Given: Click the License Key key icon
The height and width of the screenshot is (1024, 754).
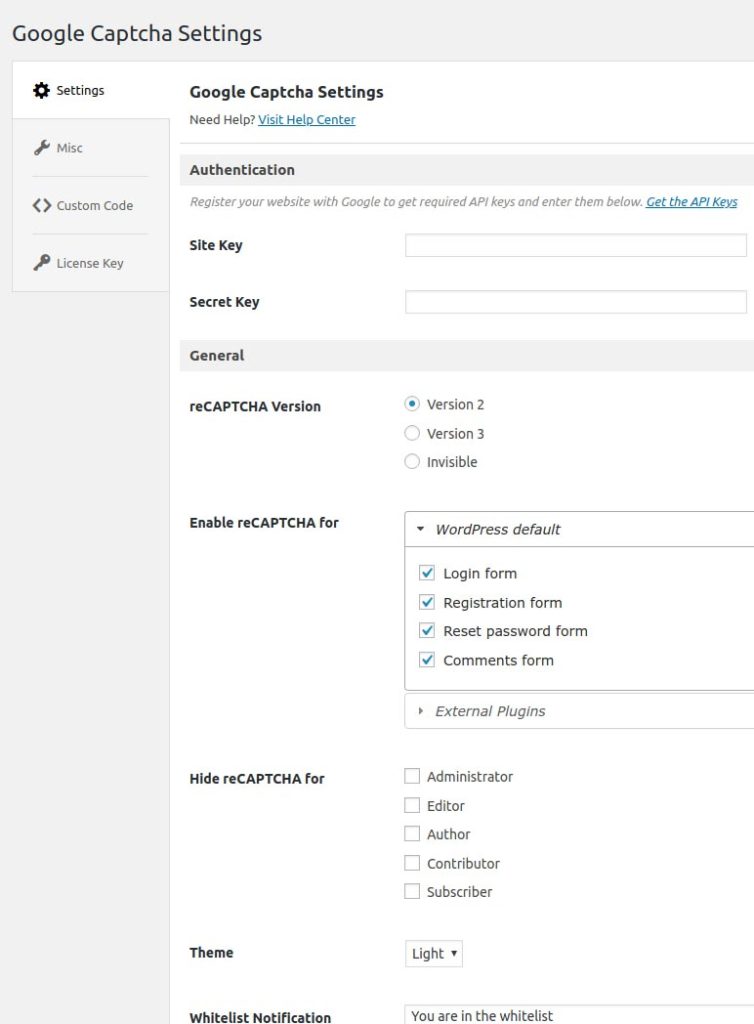Looking at the screenshot, I should (x=42, y=263).
